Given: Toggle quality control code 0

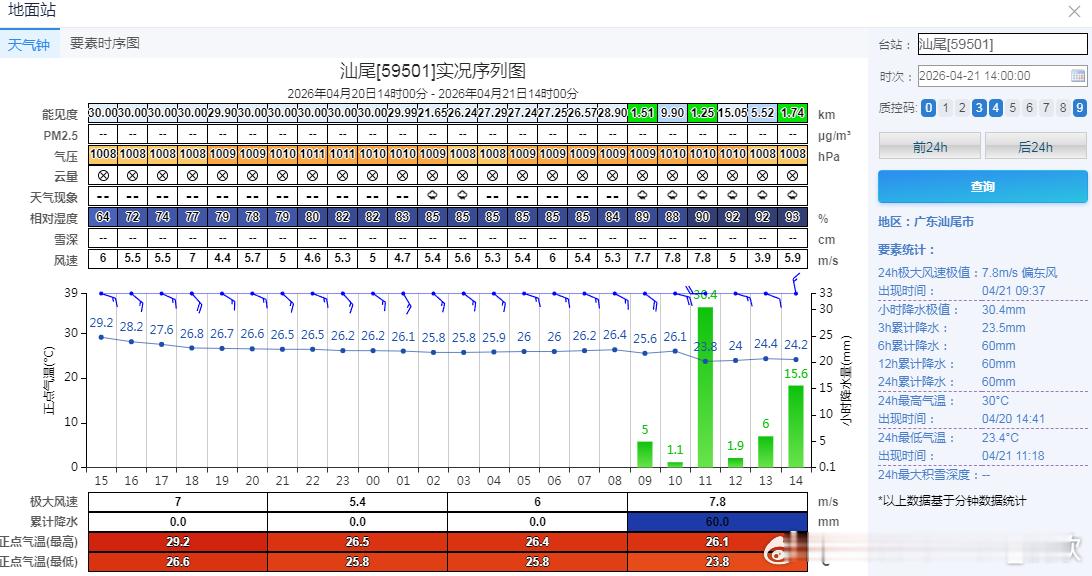Looking at the screenshot, I should coord(928,108).
